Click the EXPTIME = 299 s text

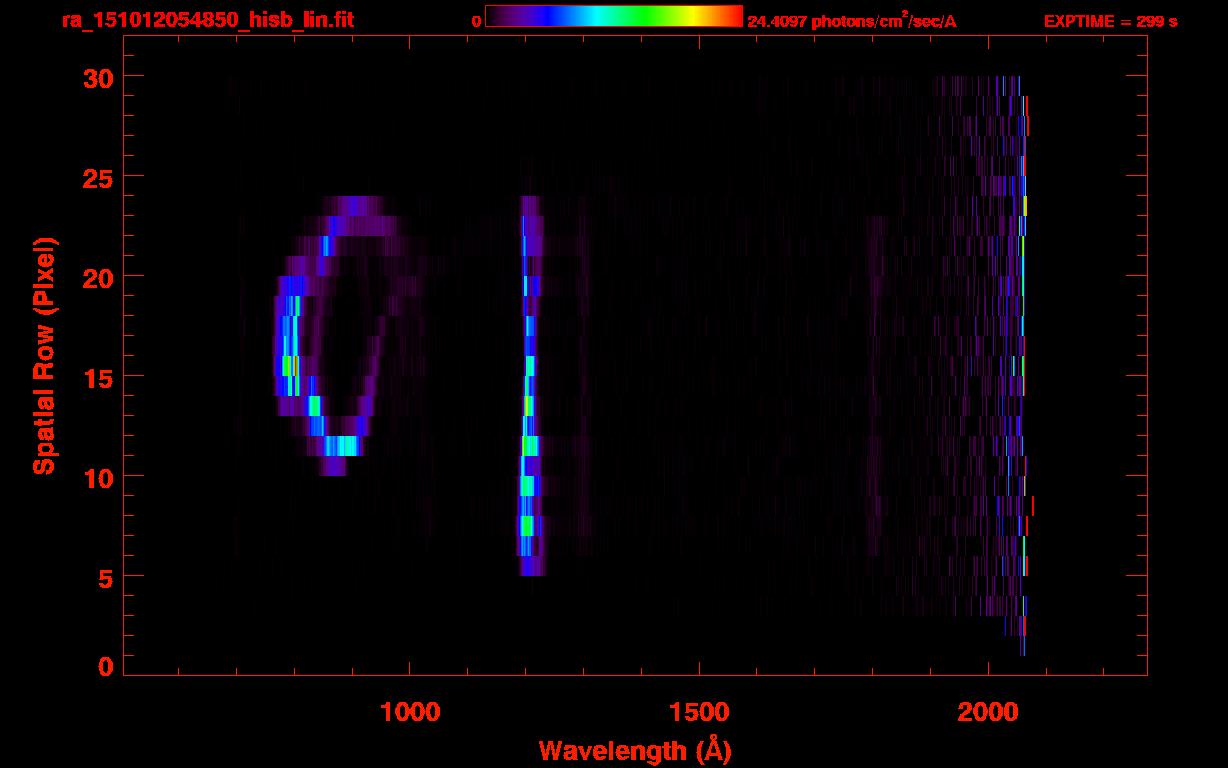pyautogui.click(x=1110, y=21)
